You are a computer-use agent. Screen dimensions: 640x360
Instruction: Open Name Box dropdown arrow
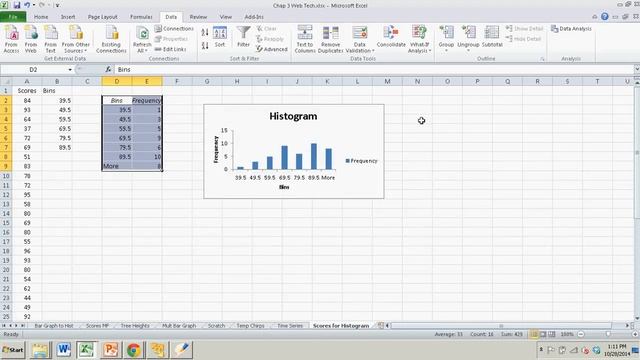[x=70, y=70]
